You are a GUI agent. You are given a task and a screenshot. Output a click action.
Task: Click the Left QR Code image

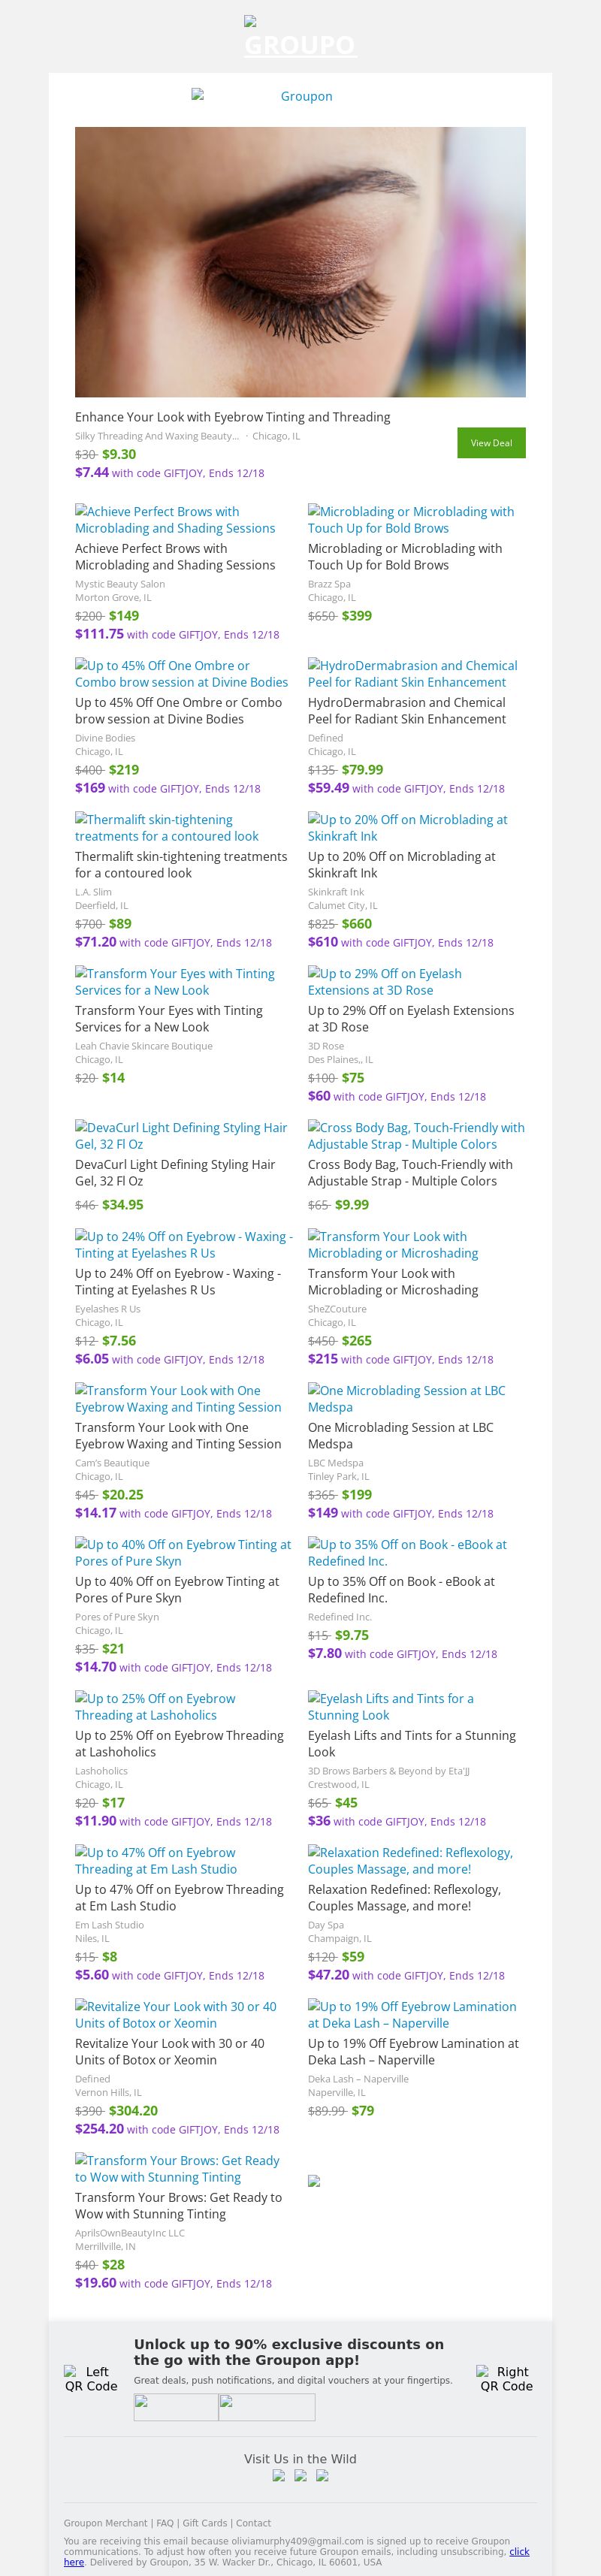(x=91, y=2378)
